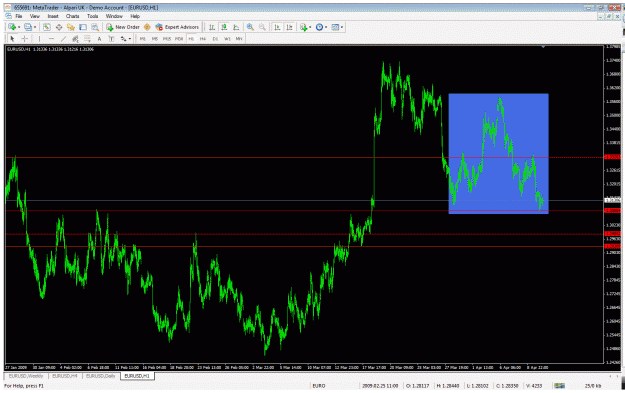Select the EURUSD,H1 chart tab

pos(137,376)
